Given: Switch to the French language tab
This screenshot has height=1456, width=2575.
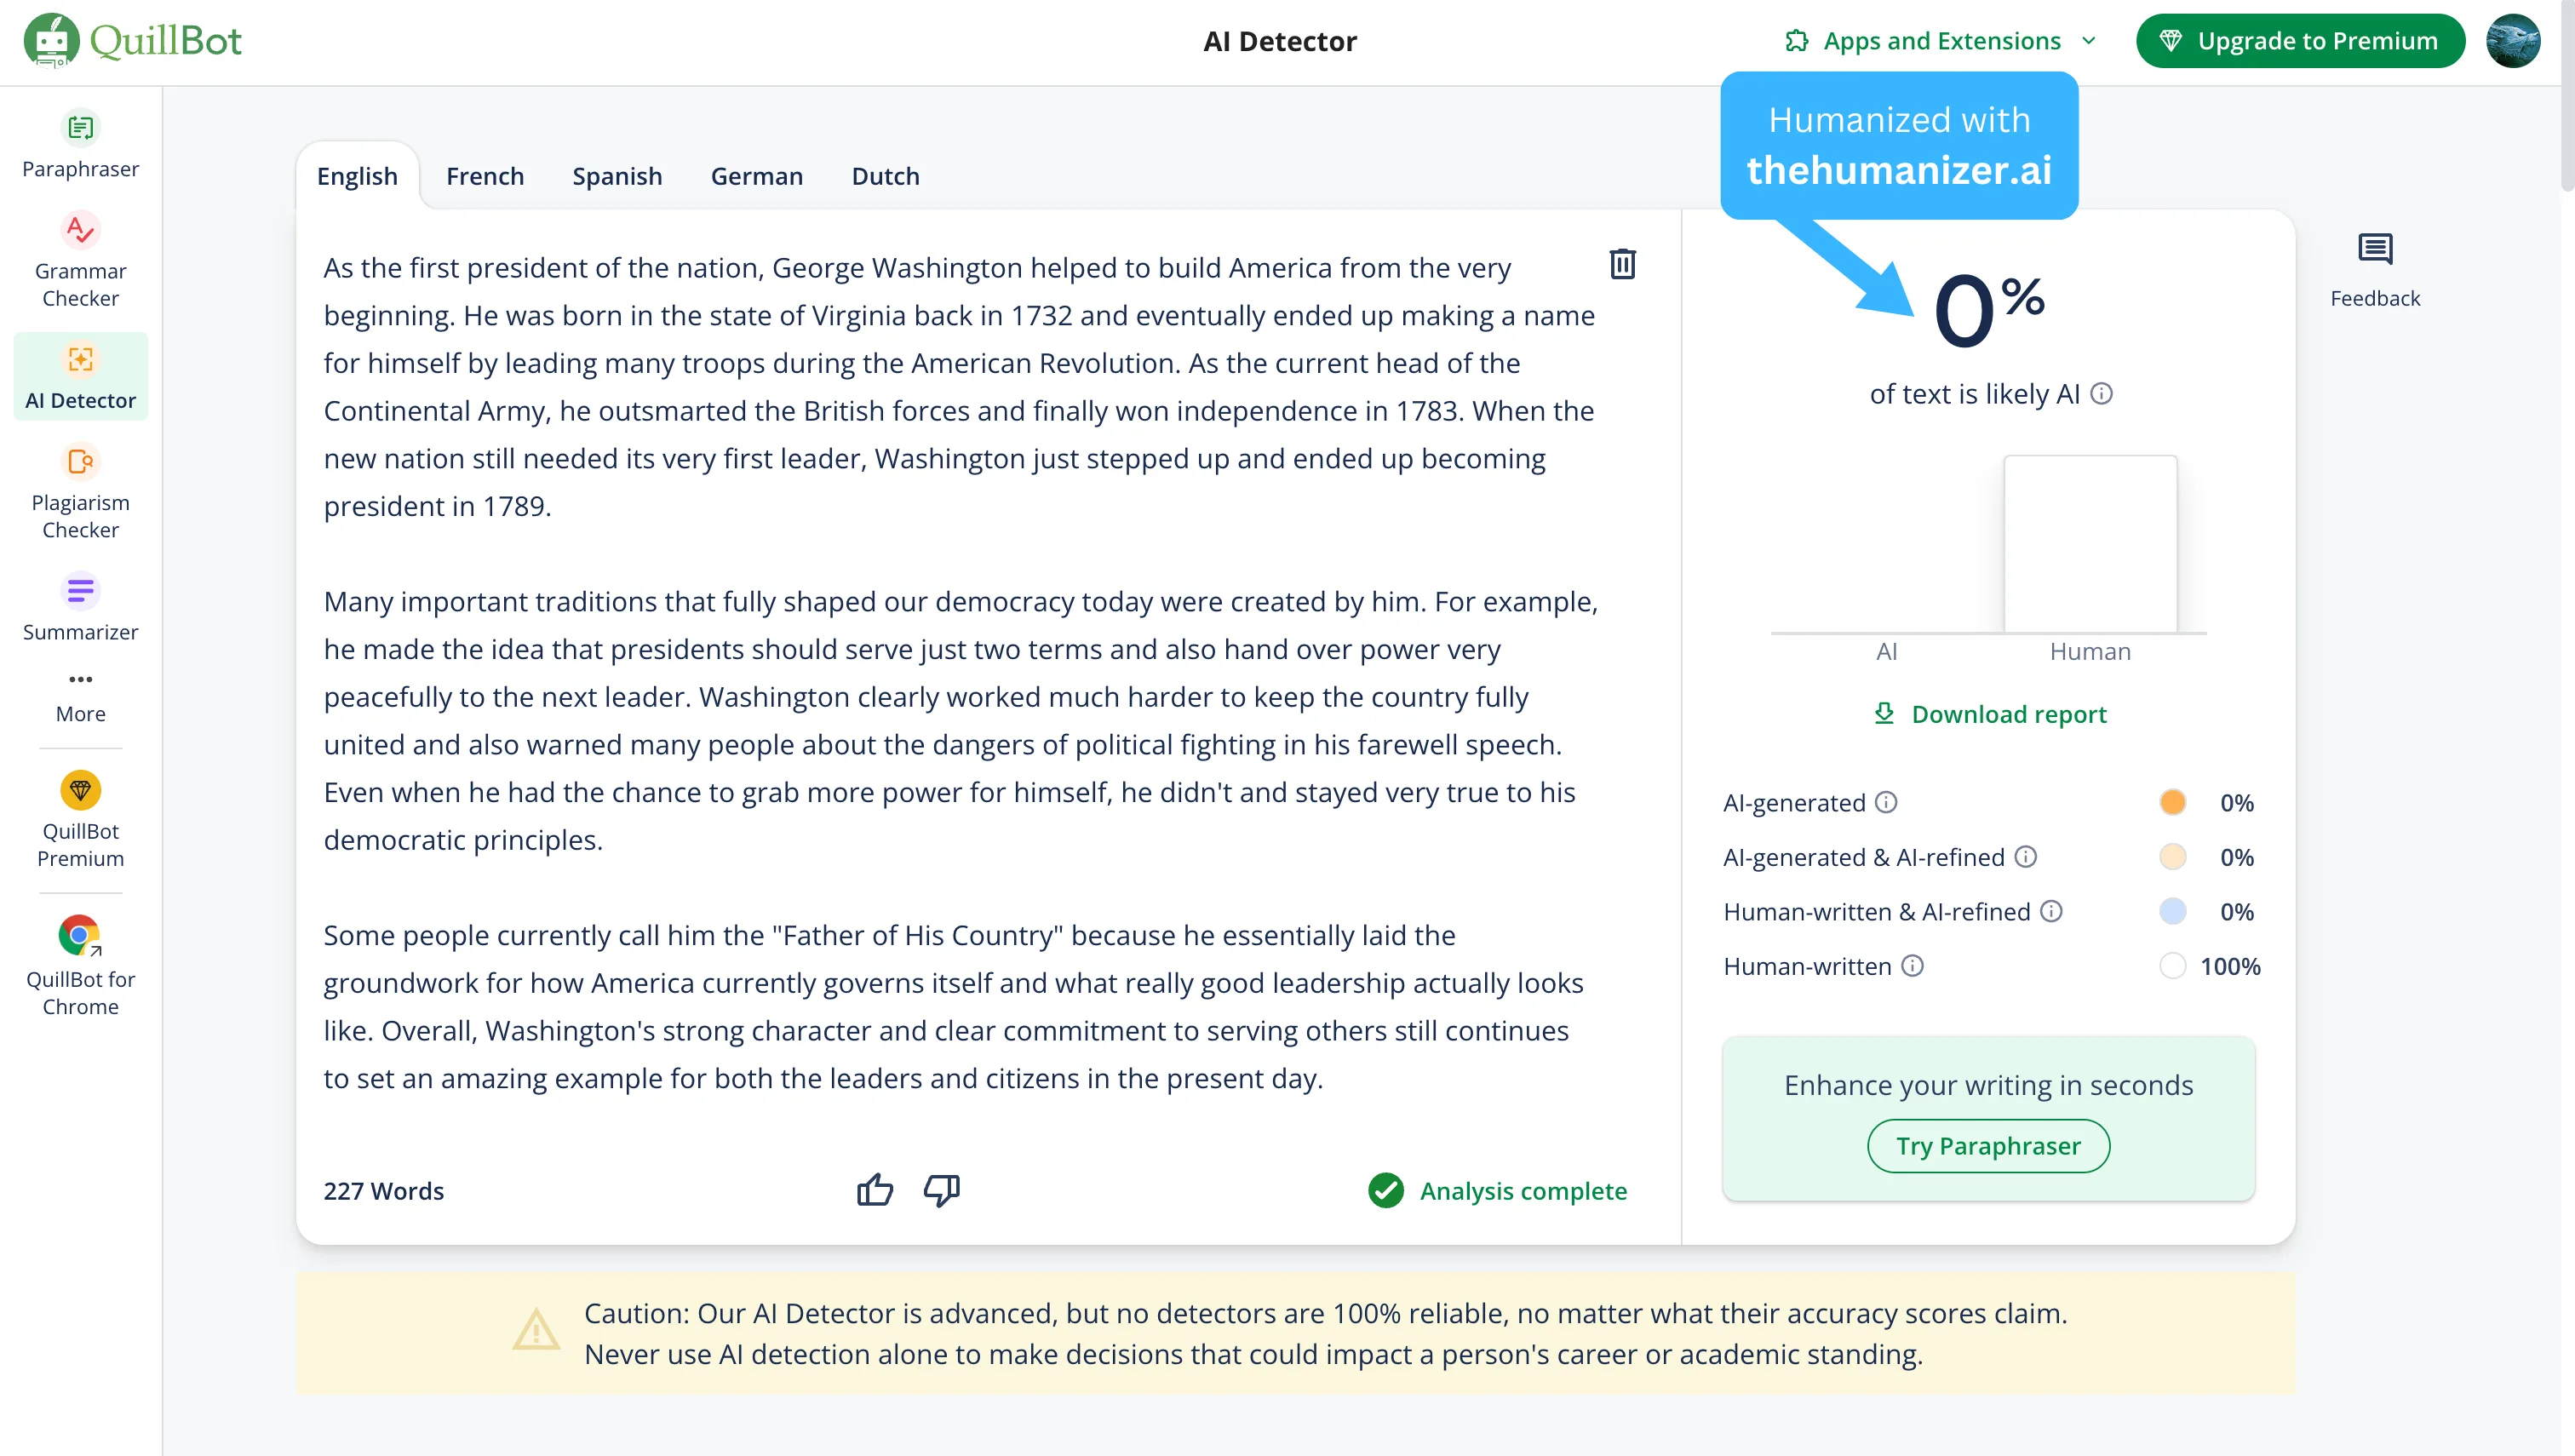Looking at the screenshot, I should [x=485, y=176].
